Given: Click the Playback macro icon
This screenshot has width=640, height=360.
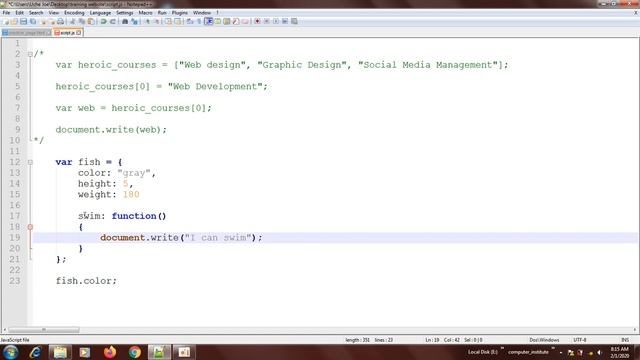Looking at the screenshot, I should point(276,21).
